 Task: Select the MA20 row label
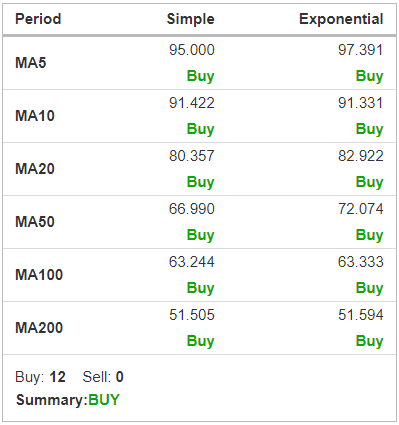click(35, 169)
